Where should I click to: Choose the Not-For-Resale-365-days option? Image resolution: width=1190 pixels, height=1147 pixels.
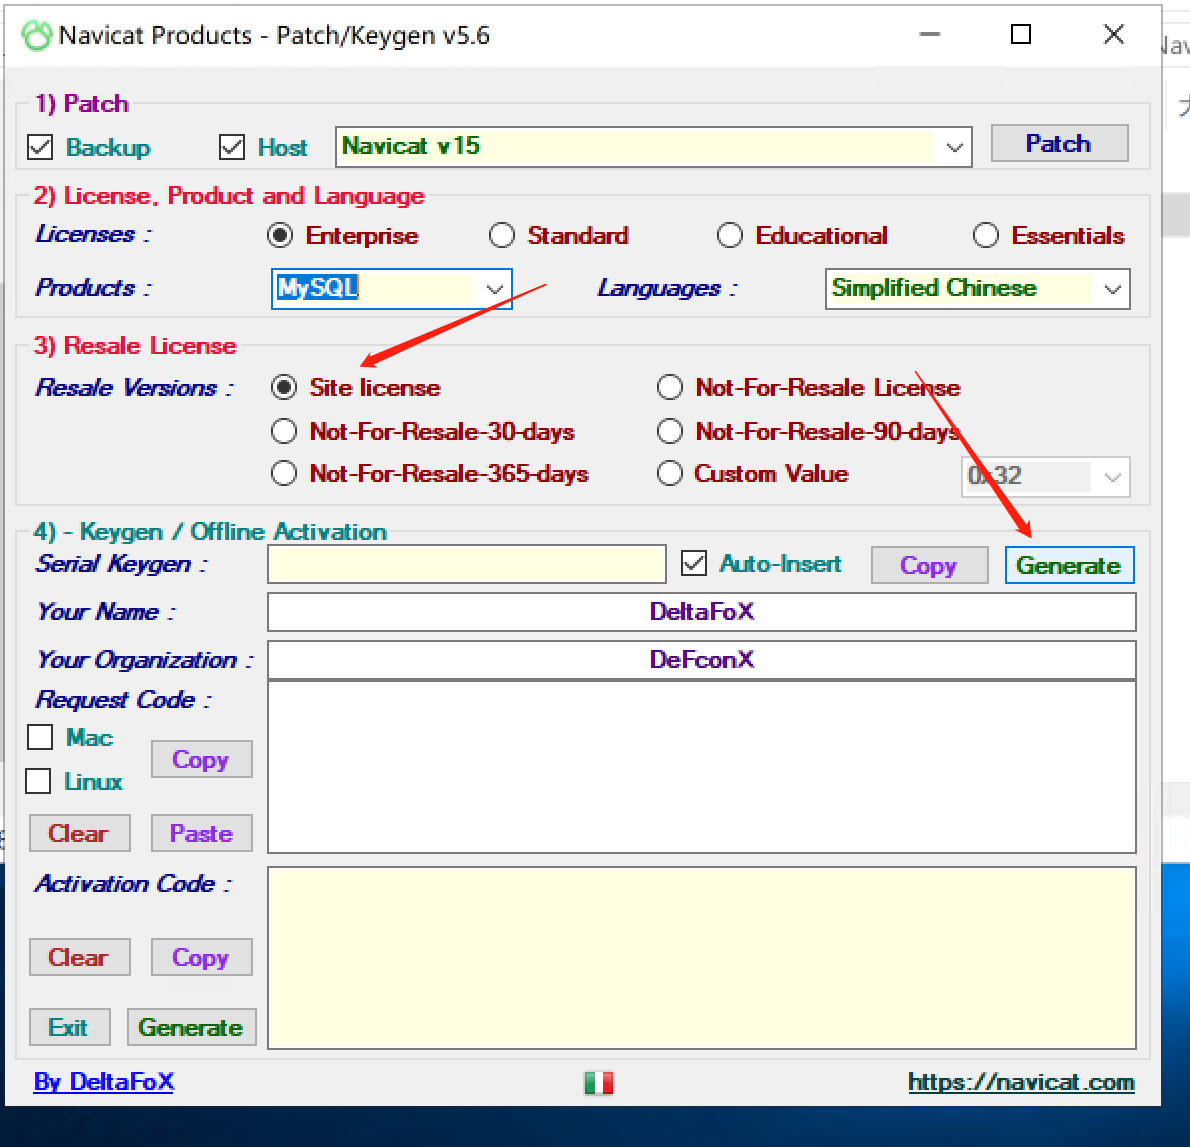pyautogui.click(x=284, y=474)
